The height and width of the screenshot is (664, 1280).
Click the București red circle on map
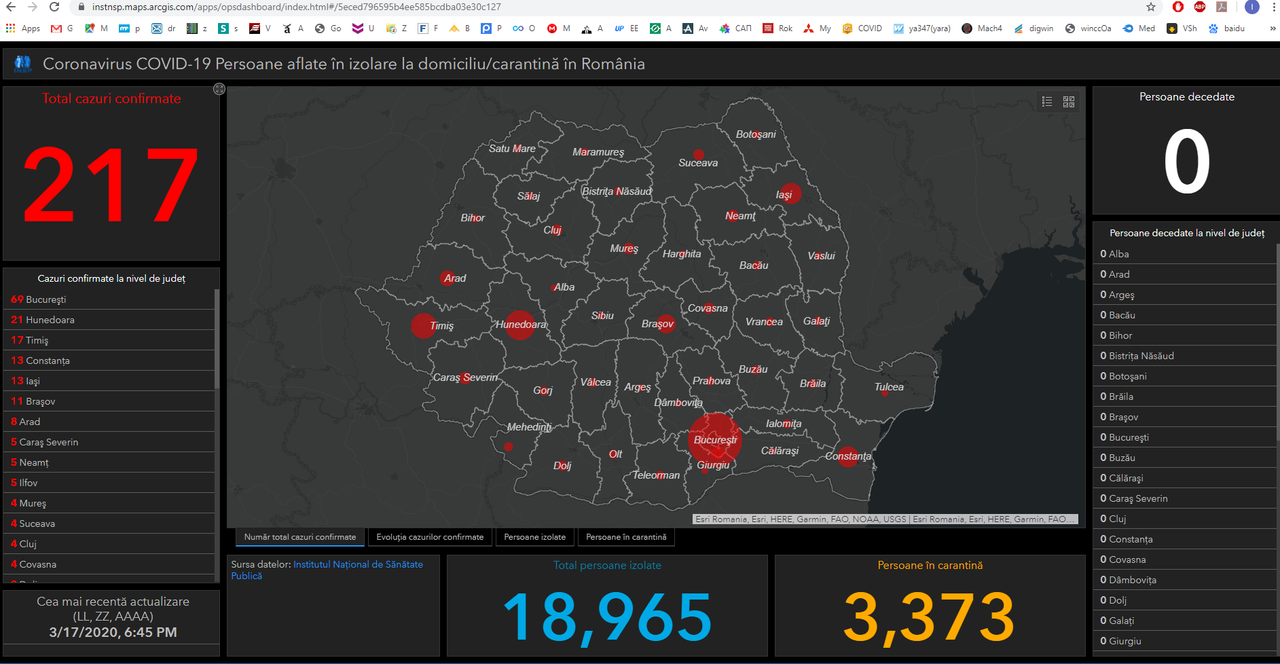pos(715,438)
